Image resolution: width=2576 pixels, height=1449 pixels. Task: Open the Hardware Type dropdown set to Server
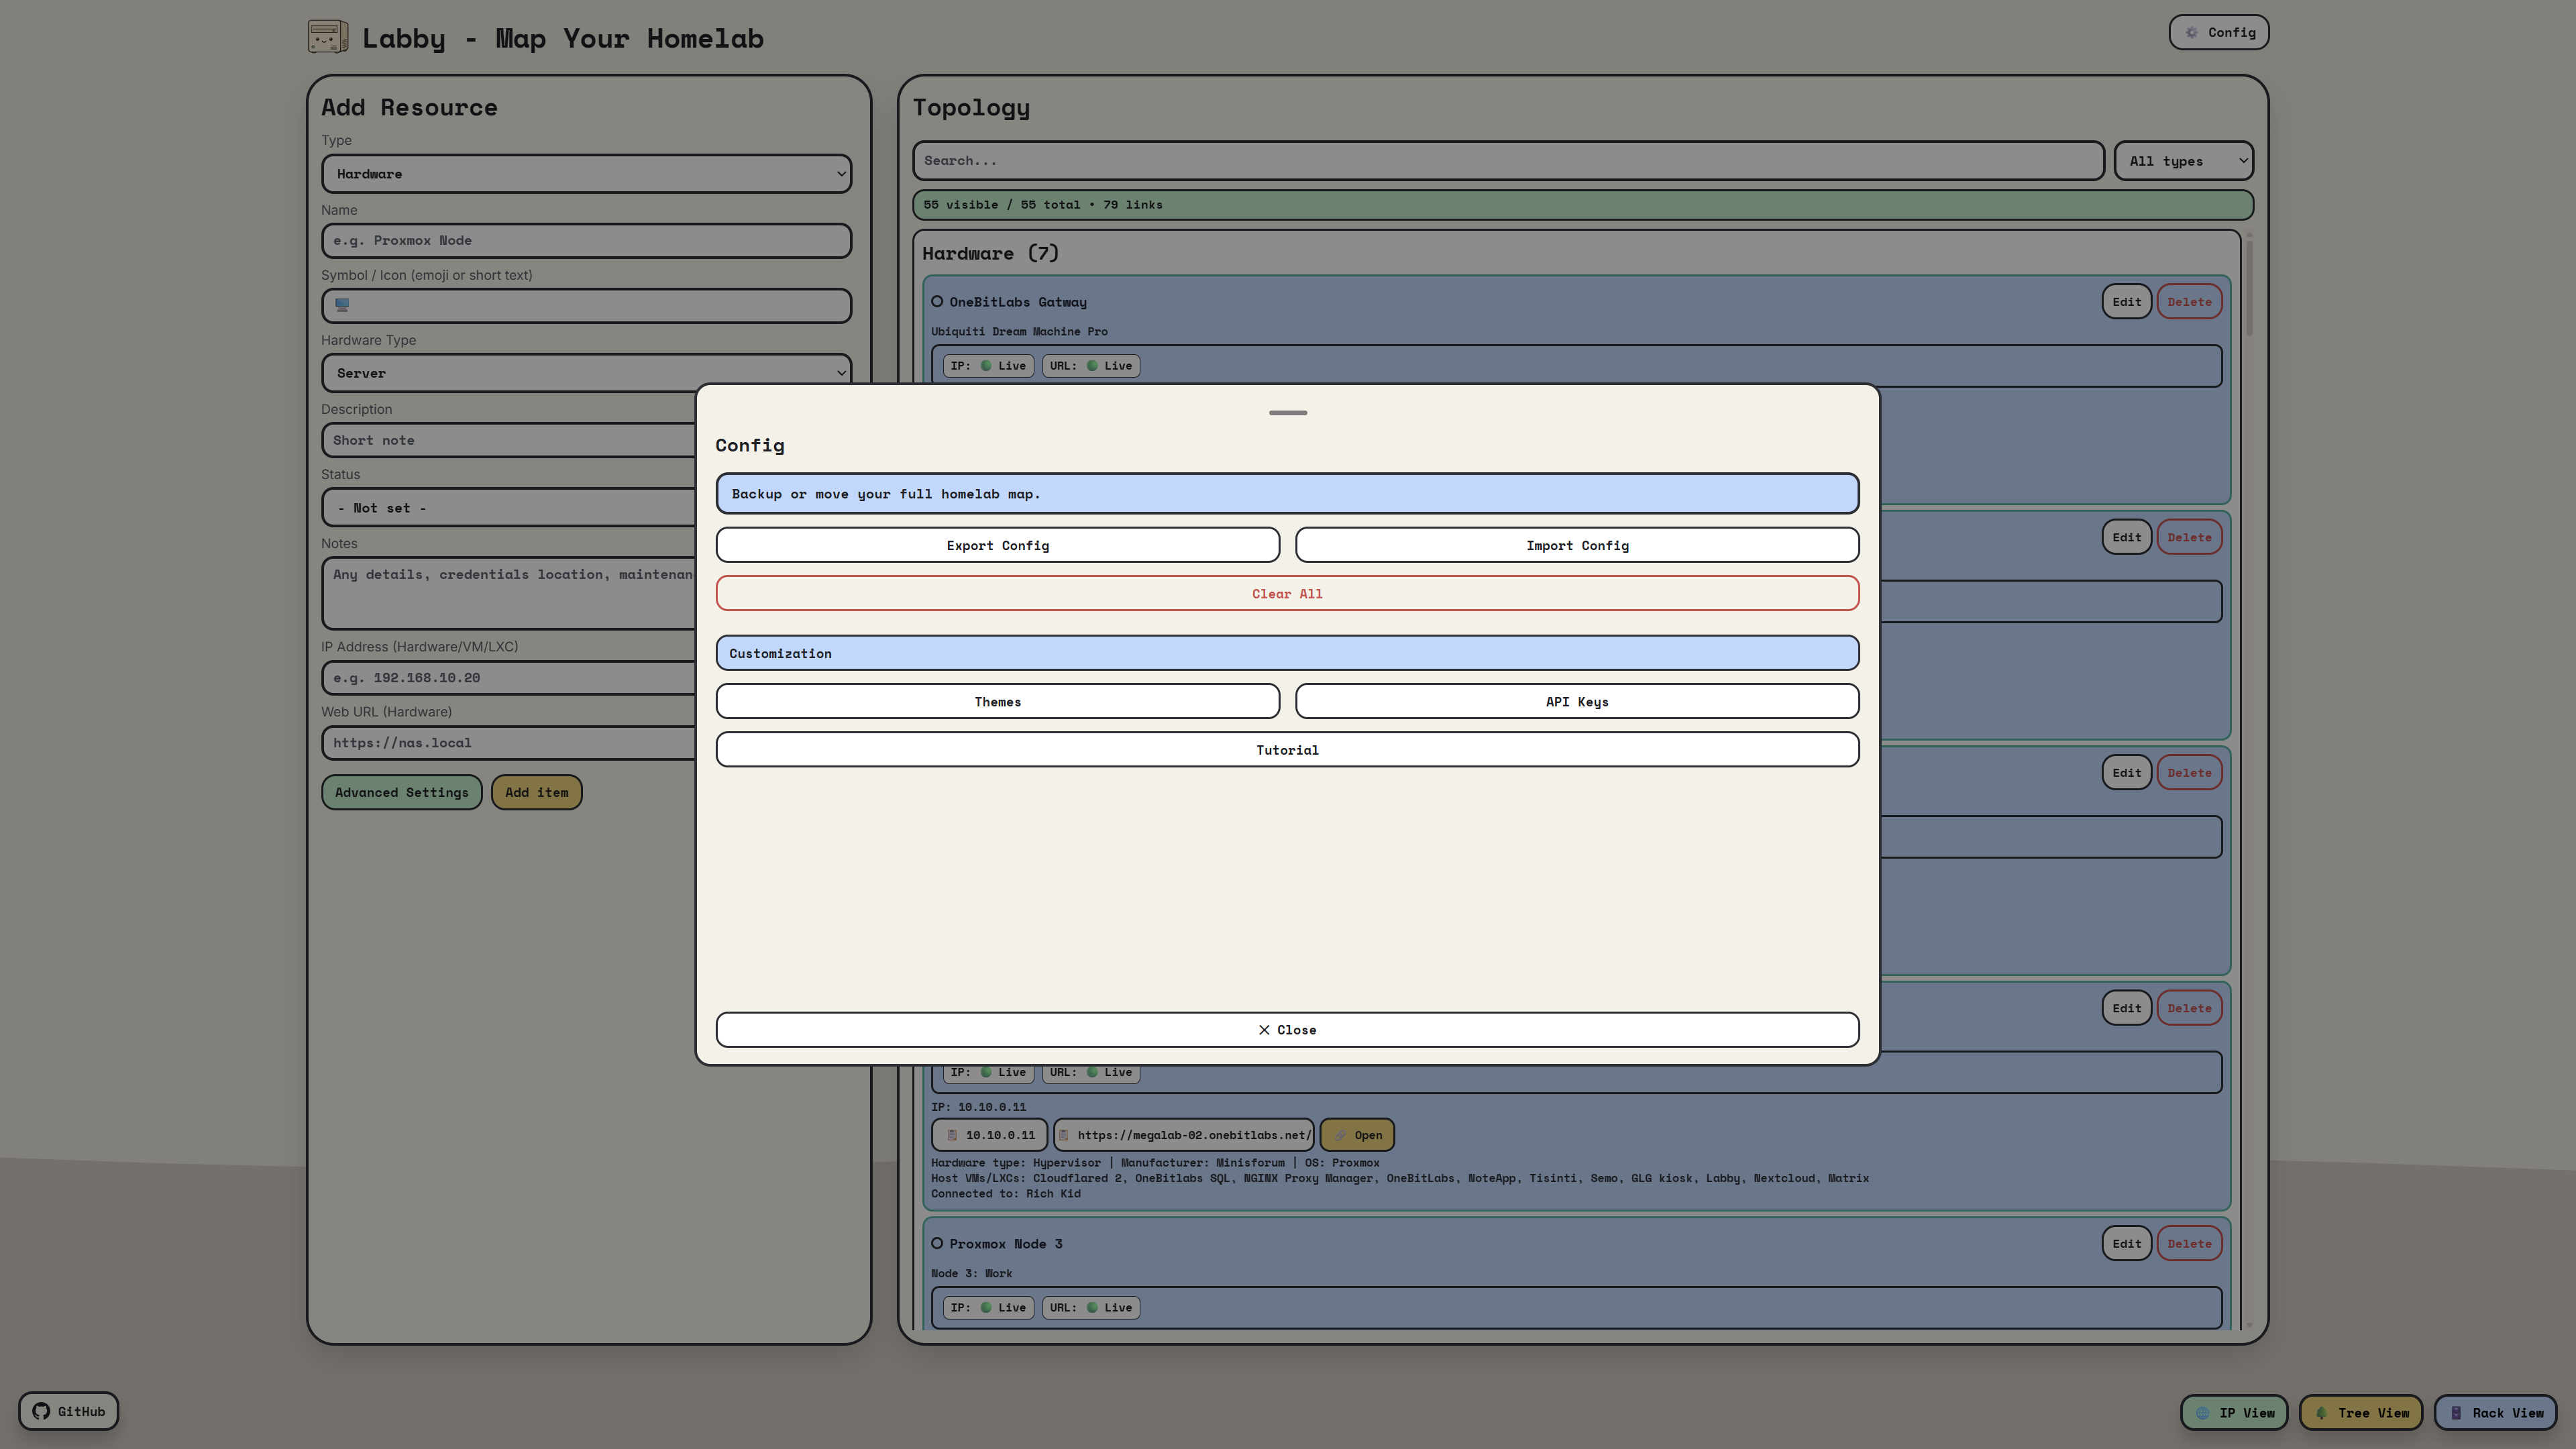(x=586, y=373)
